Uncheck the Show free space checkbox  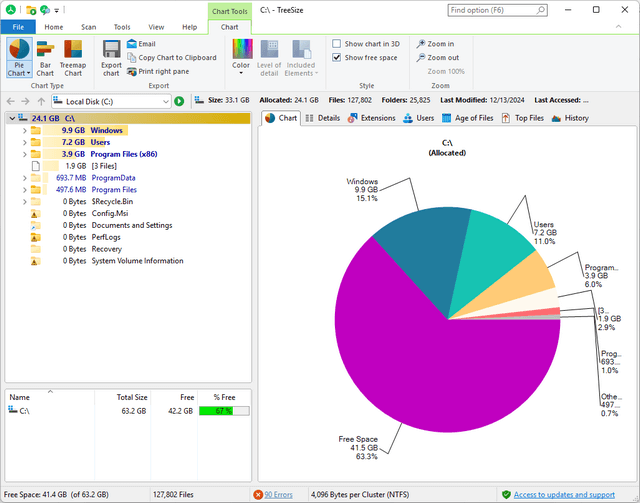337,58
